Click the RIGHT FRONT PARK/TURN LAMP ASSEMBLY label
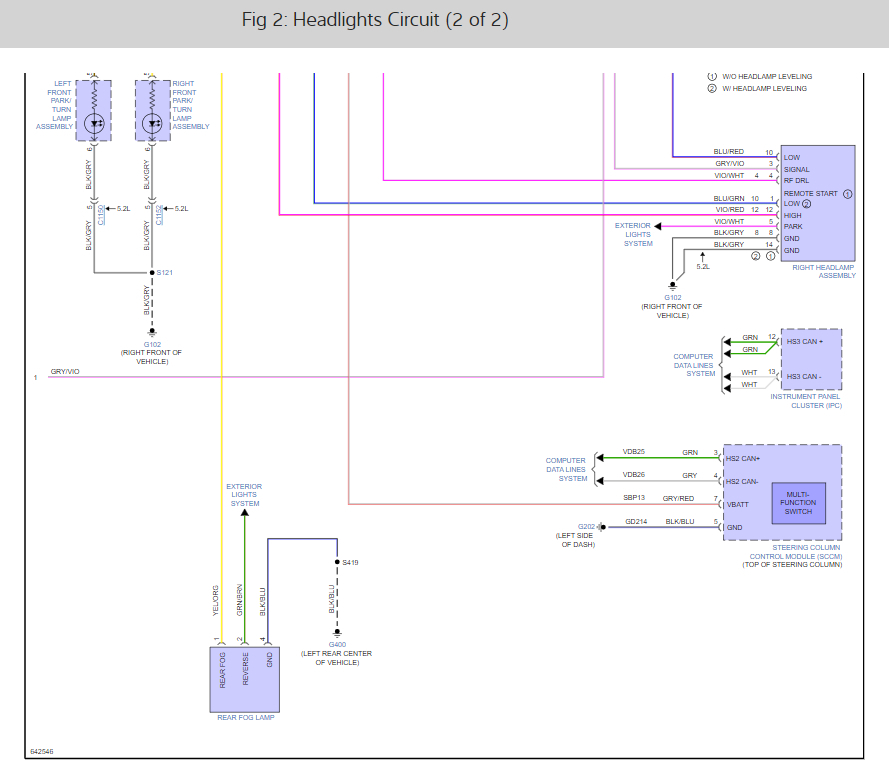Screen dimensions: 889x780 pos(190,105)
